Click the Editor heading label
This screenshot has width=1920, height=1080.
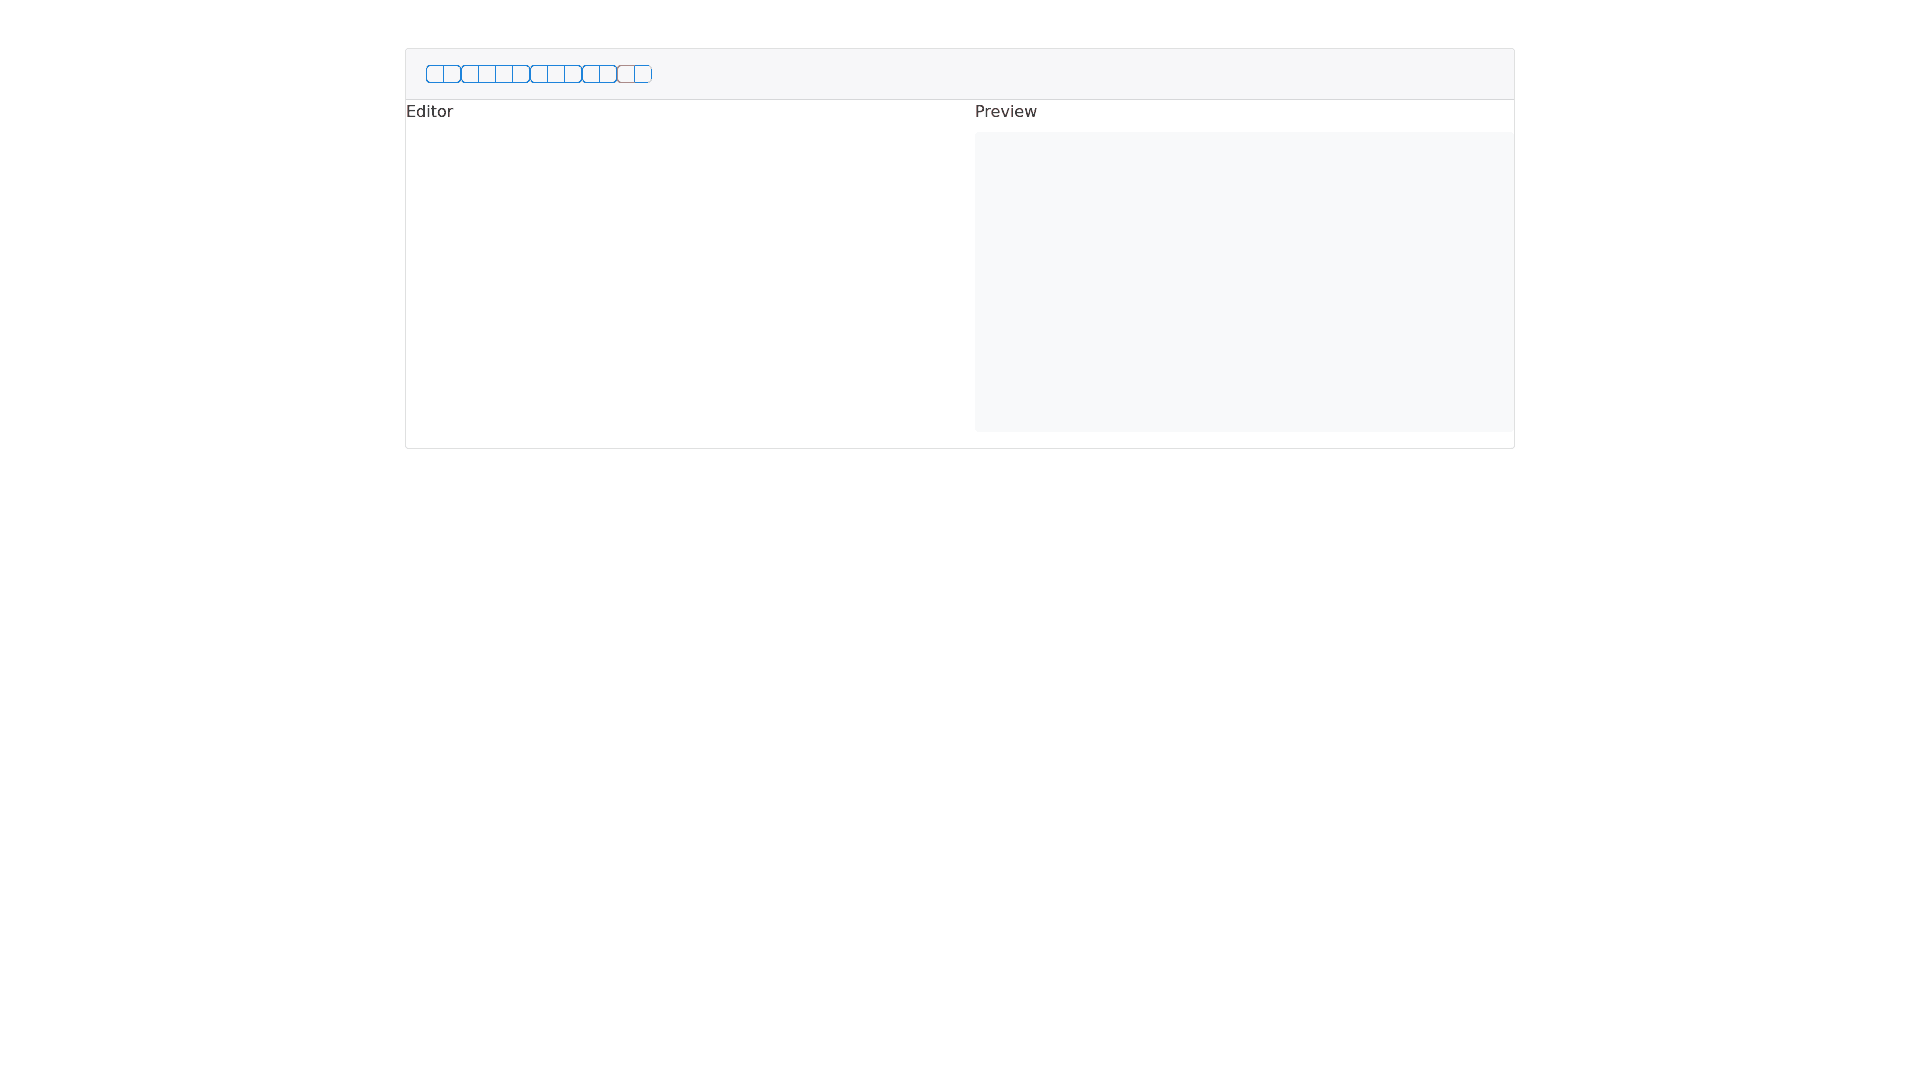[429, 112]
